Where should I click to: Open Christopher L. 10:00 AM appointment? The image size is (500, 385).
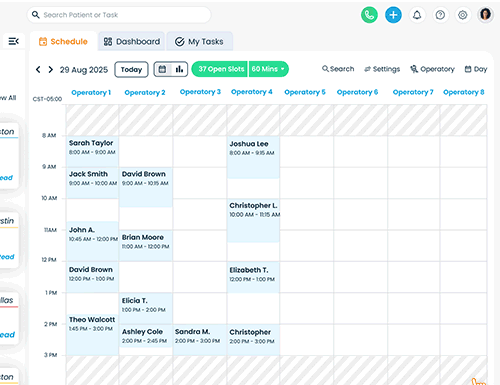pos(253,220)
